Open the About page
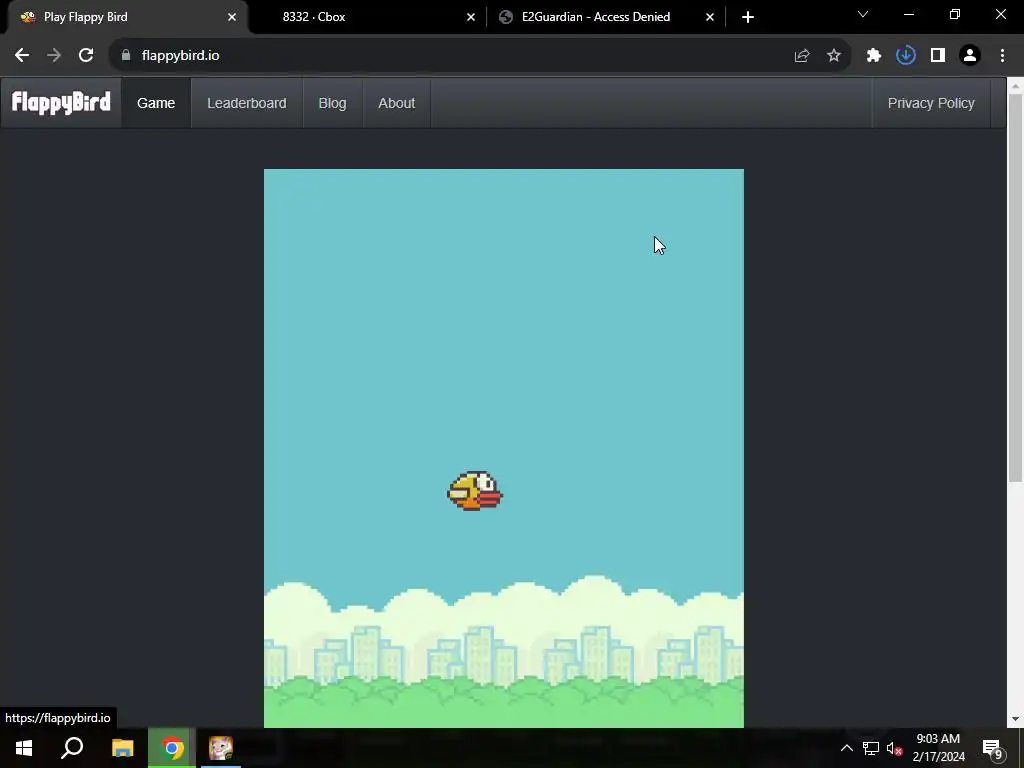Screen dimensions: 1024x768 [x=396, y=103]
